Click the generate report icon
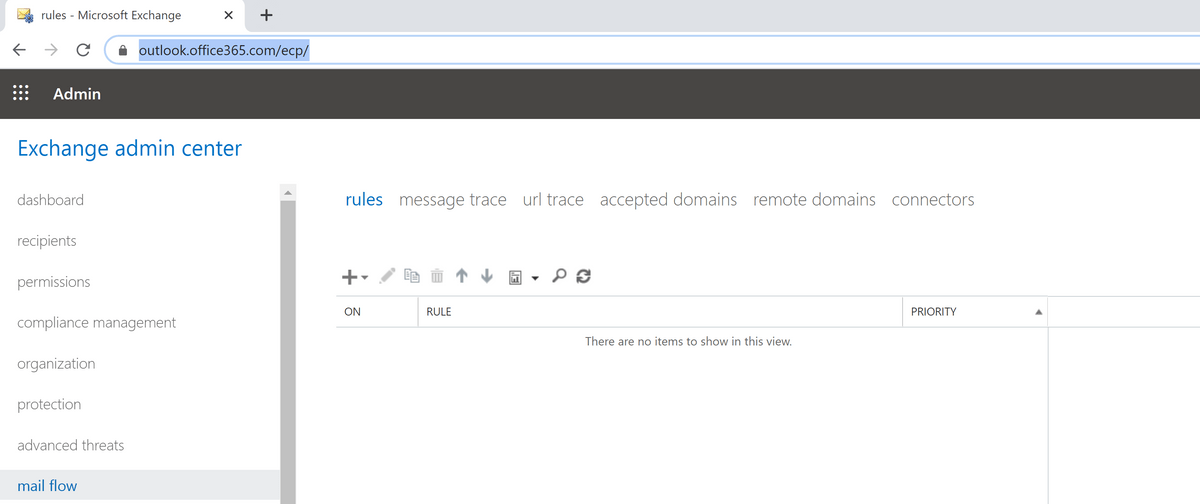Screen dimensions: 1200x504 click(516, 277)
